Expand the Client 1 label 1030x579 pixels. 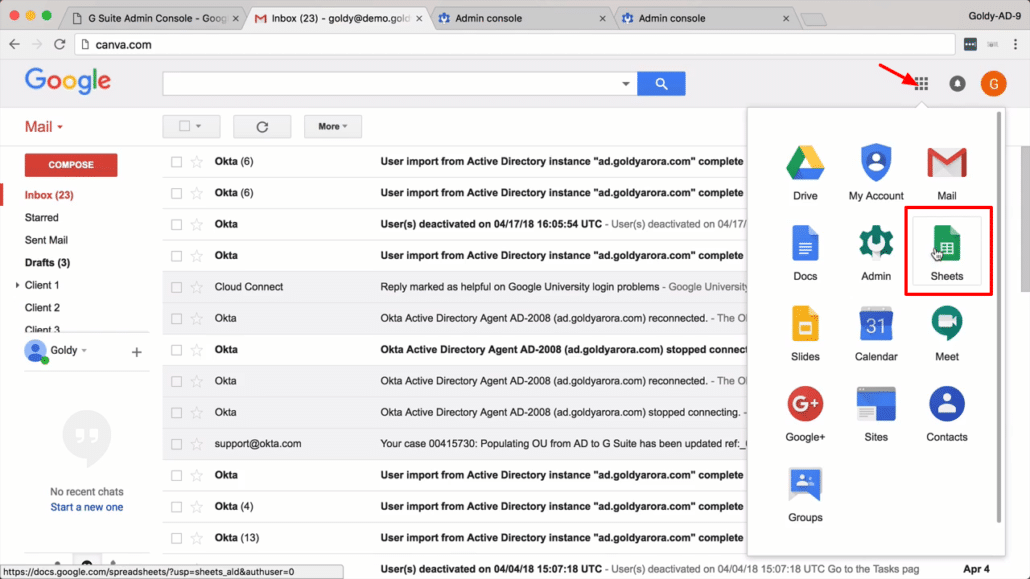pyautogui.click(x=17, y=285)
